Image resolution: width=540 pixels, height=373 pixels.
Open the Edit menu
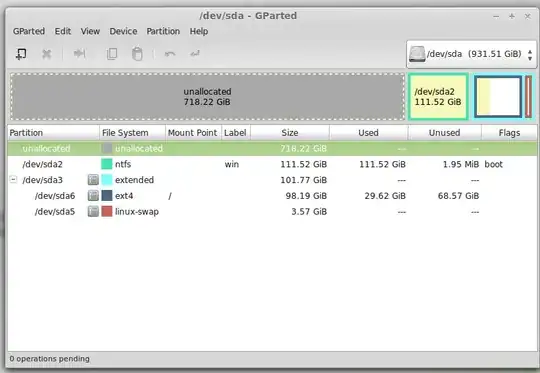(x=63, y=31)
